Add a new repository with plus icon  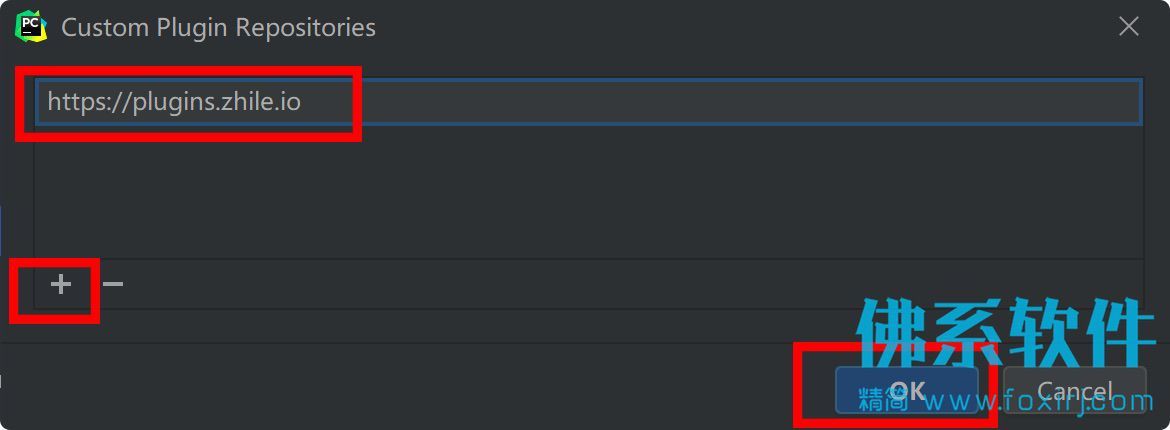pos(60,284)
